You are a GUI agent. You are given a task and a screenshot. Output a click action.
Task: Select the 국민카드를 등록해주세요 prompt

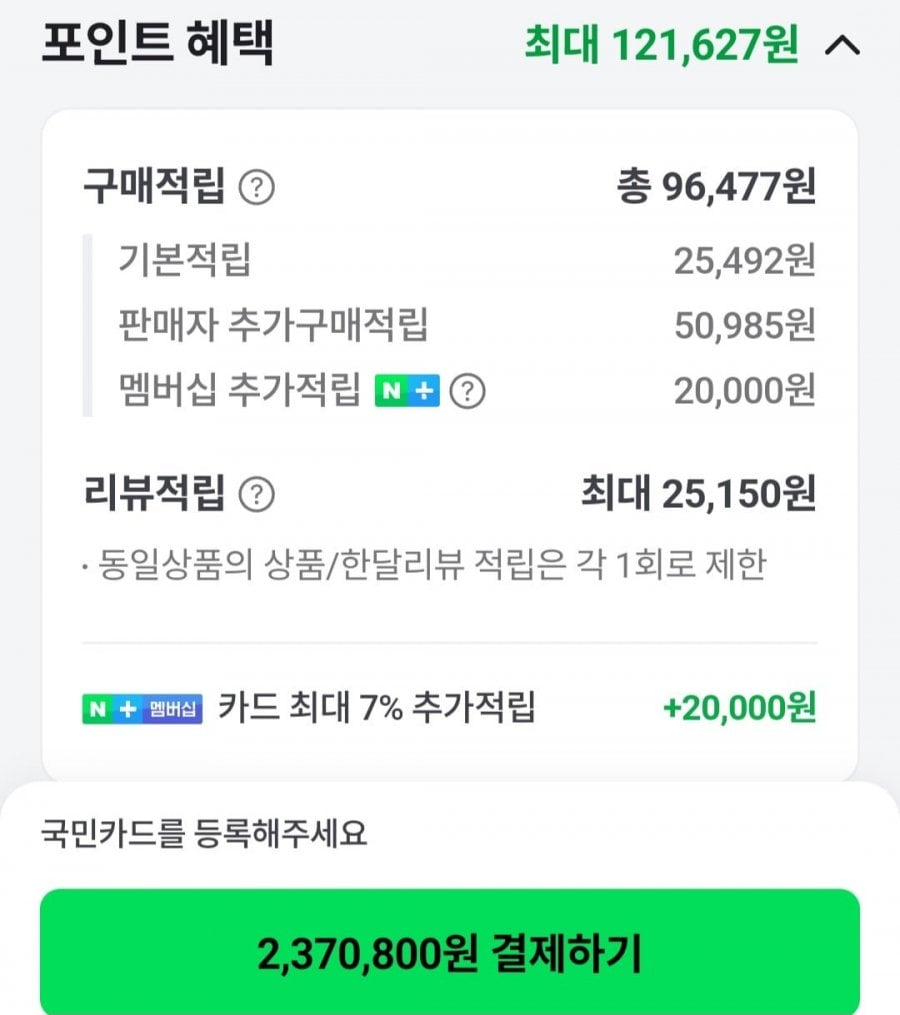(204, 833)
